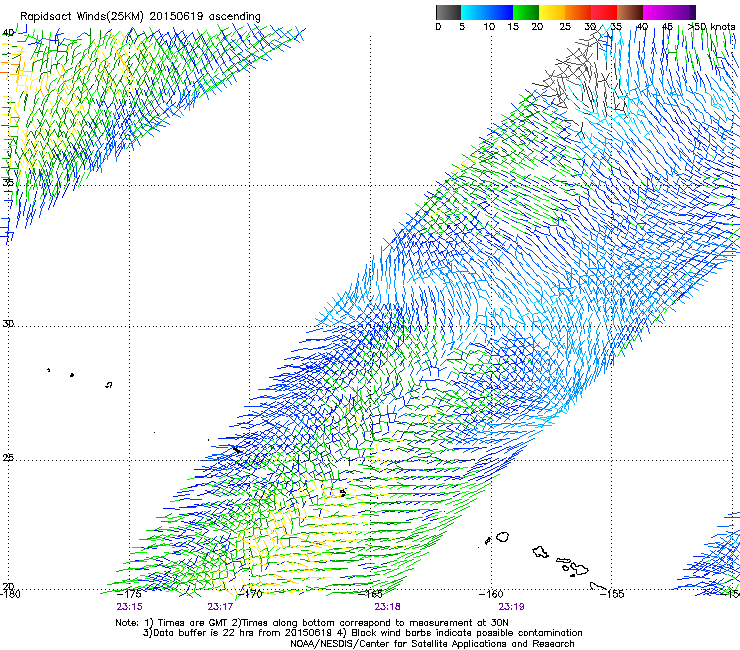Click the longitude label '-155'
This screenshot has width=740, height=650.
[612, 594]
